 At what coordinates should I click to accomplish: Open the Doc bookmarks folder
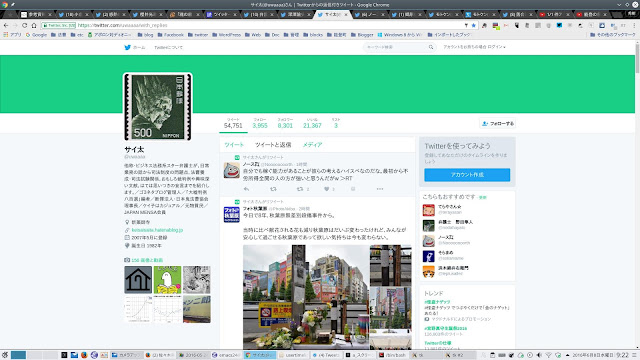(x=272, y=35)
